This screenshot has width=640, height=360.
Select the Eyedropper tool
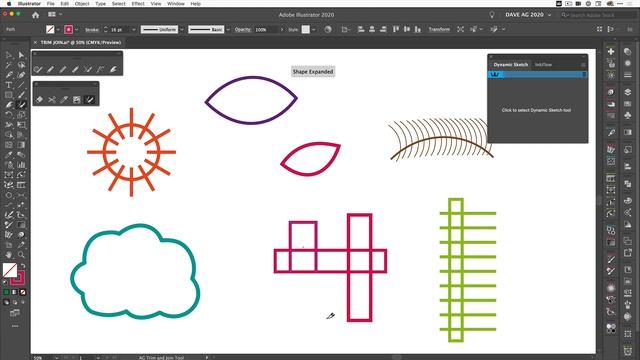9,155
